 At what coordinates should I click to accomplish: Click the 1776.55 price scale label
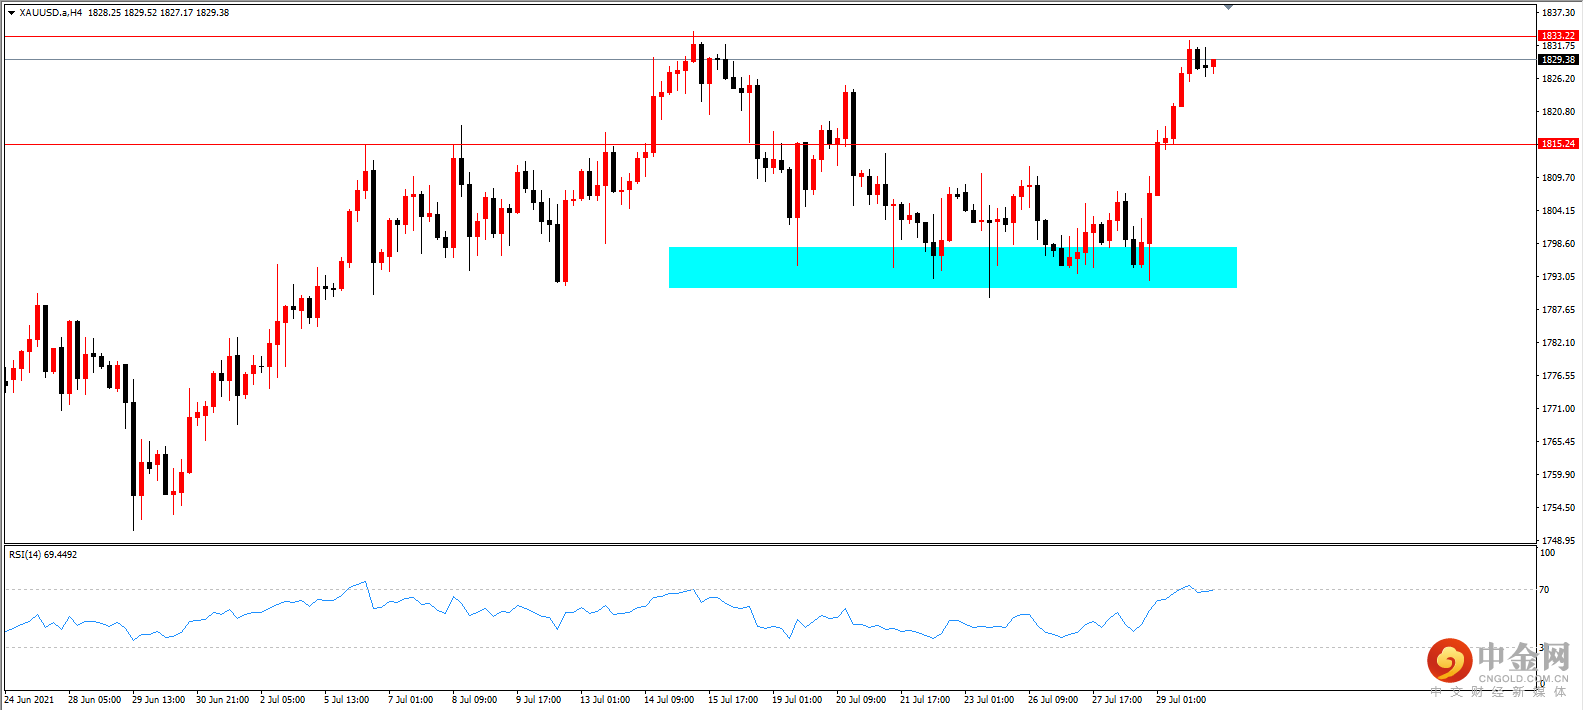[x=1558, y=376]
